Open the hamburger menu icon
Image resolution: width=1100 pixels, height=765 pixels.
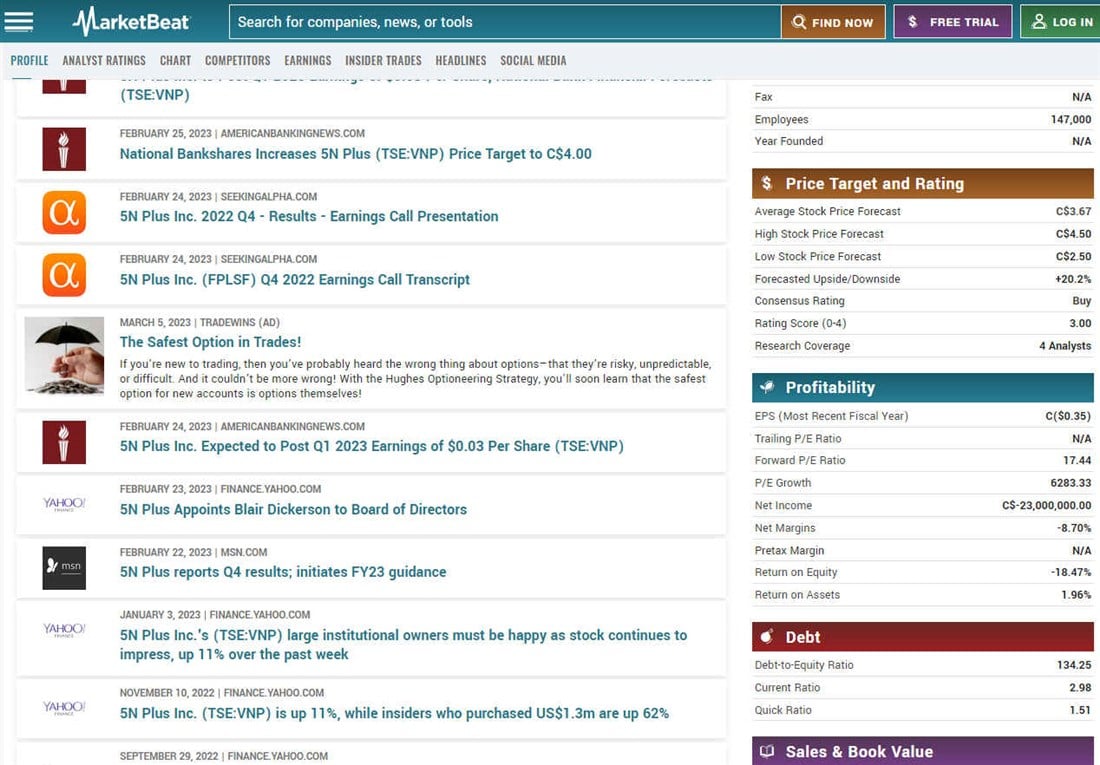point(19,21)
